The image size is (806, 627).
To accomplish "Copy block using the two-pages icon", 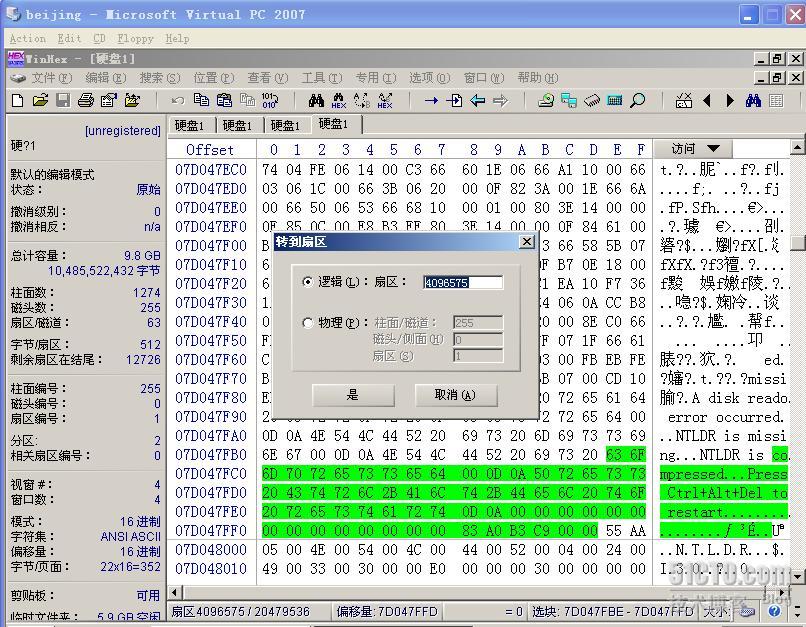I will [201, 100].
